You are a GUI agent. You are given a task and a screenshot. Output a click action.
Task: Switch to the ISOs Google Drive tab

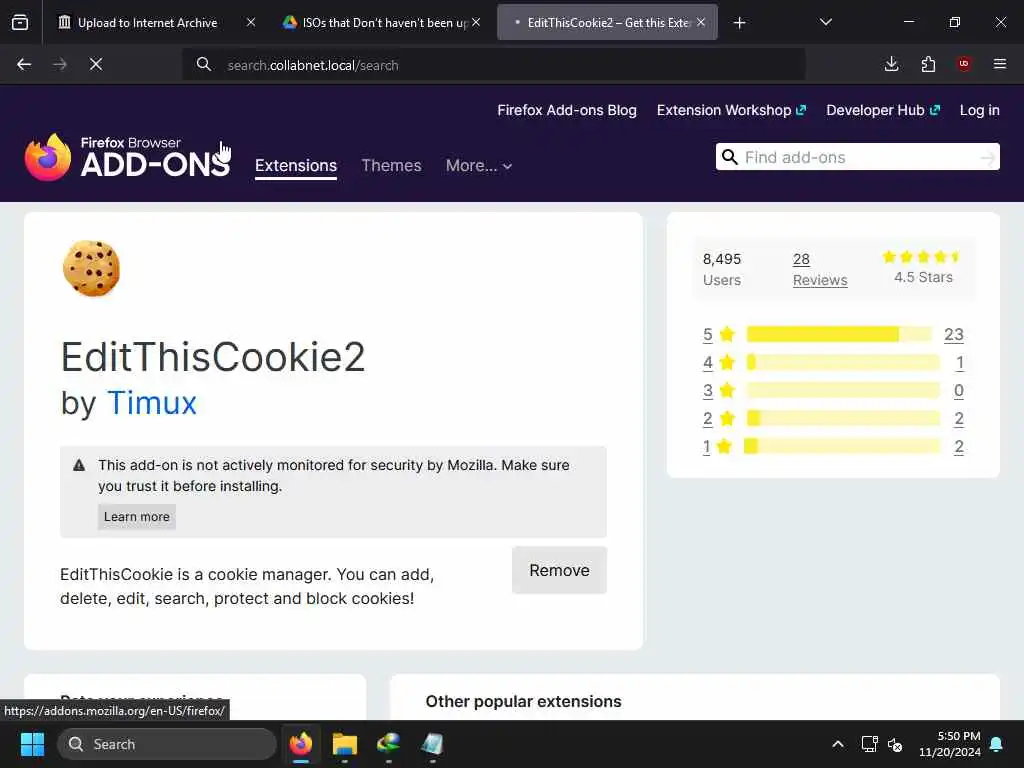coord(376,23)
